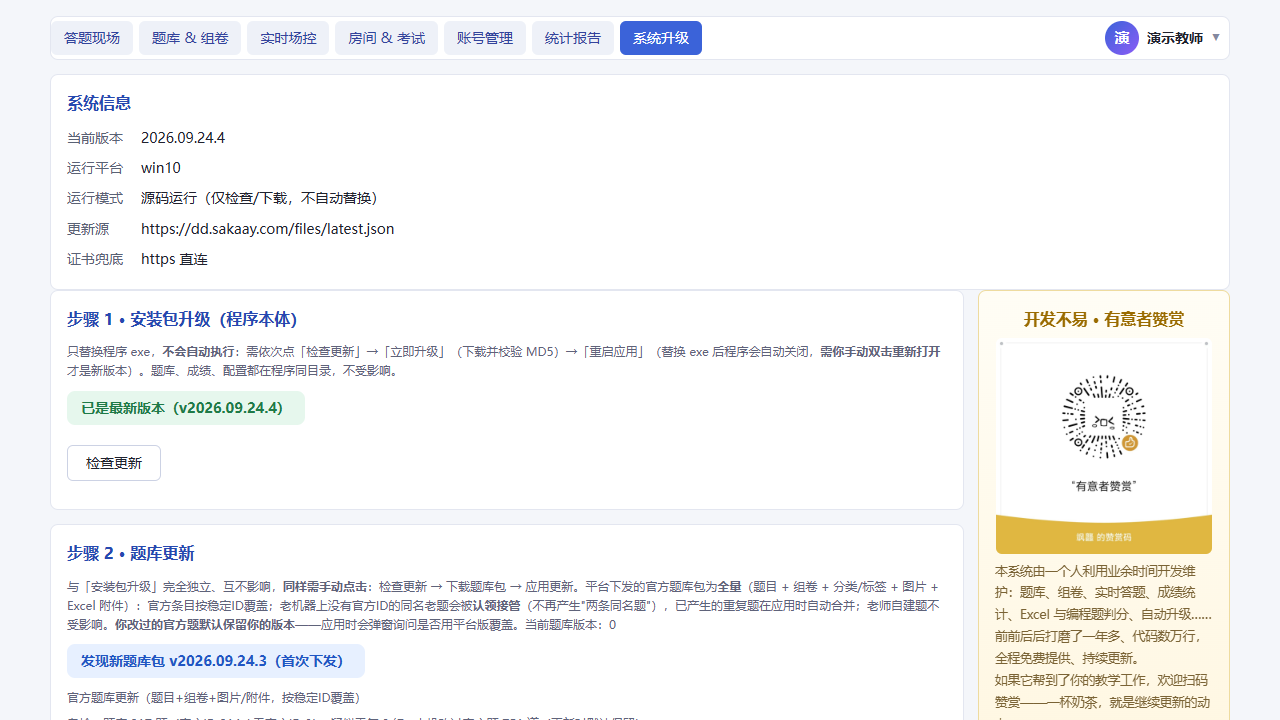Select the 账号管理 tab
The image size is (1280, 720).
click(x=485, y=38)
